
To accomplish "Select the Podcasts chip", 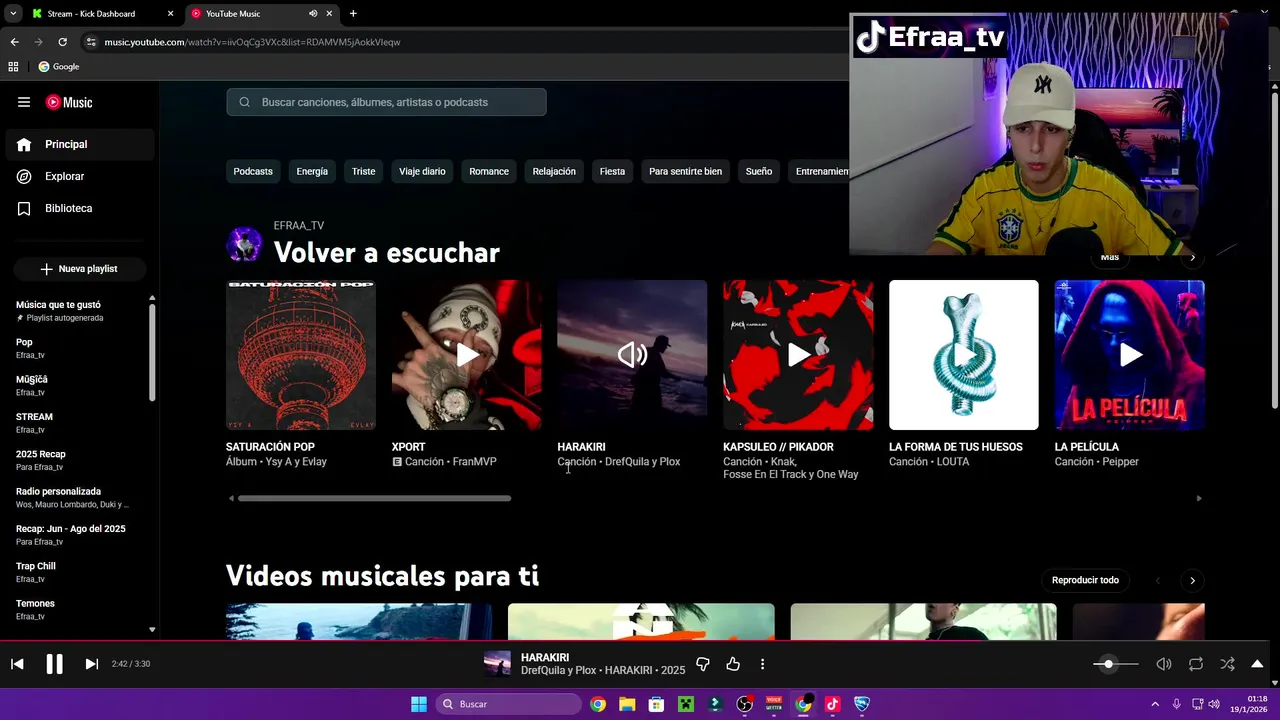I will (253, 171).
